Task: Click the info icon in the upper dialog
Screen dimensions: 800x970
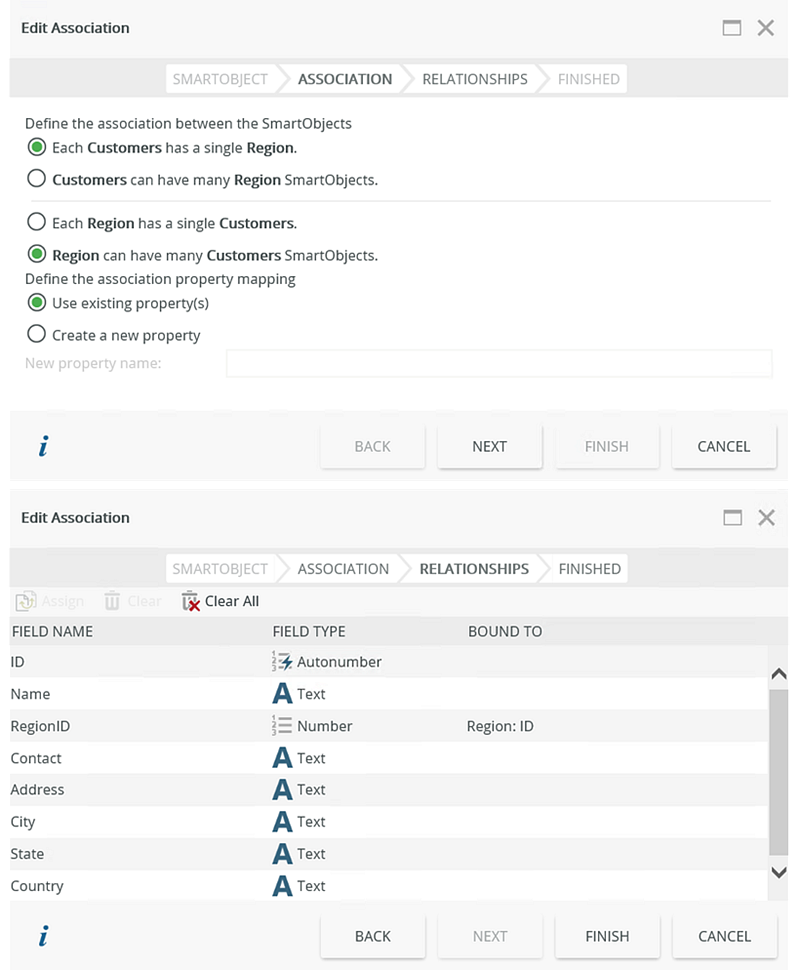Action: point(43,447)
